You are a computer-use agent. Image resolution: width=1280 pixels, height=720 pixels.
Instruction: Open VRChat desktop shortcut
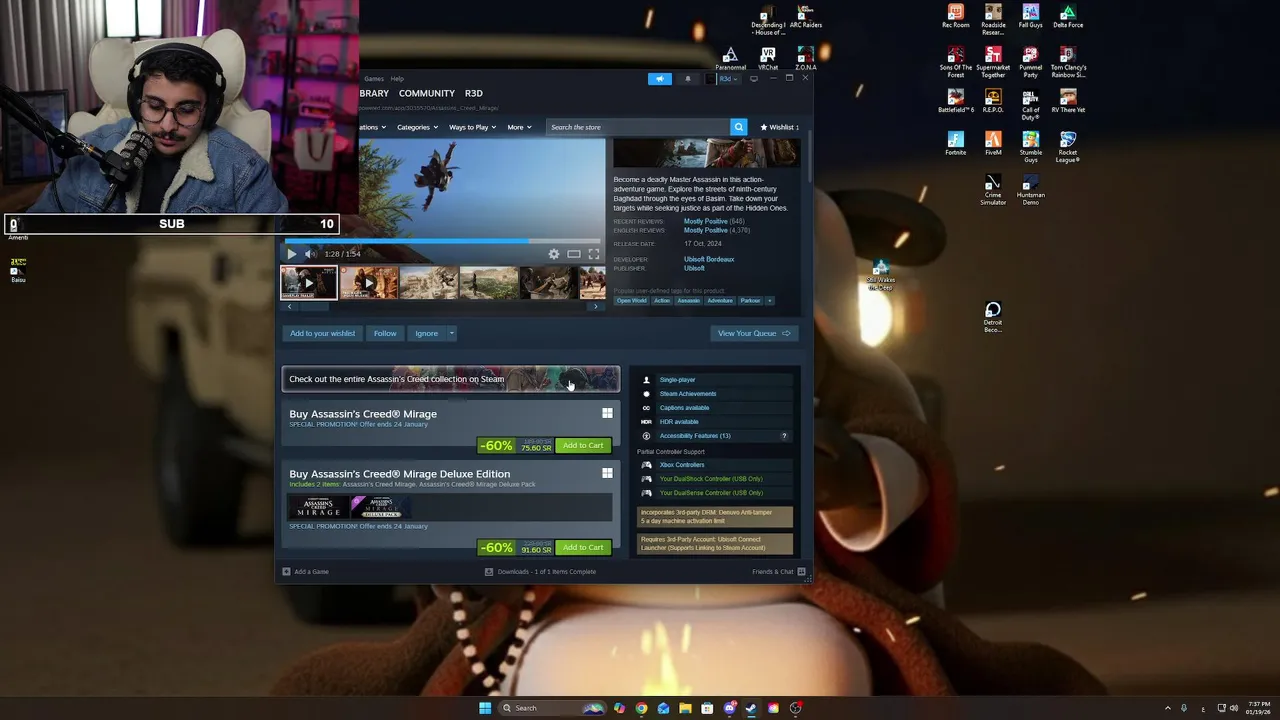coord(768,59)
